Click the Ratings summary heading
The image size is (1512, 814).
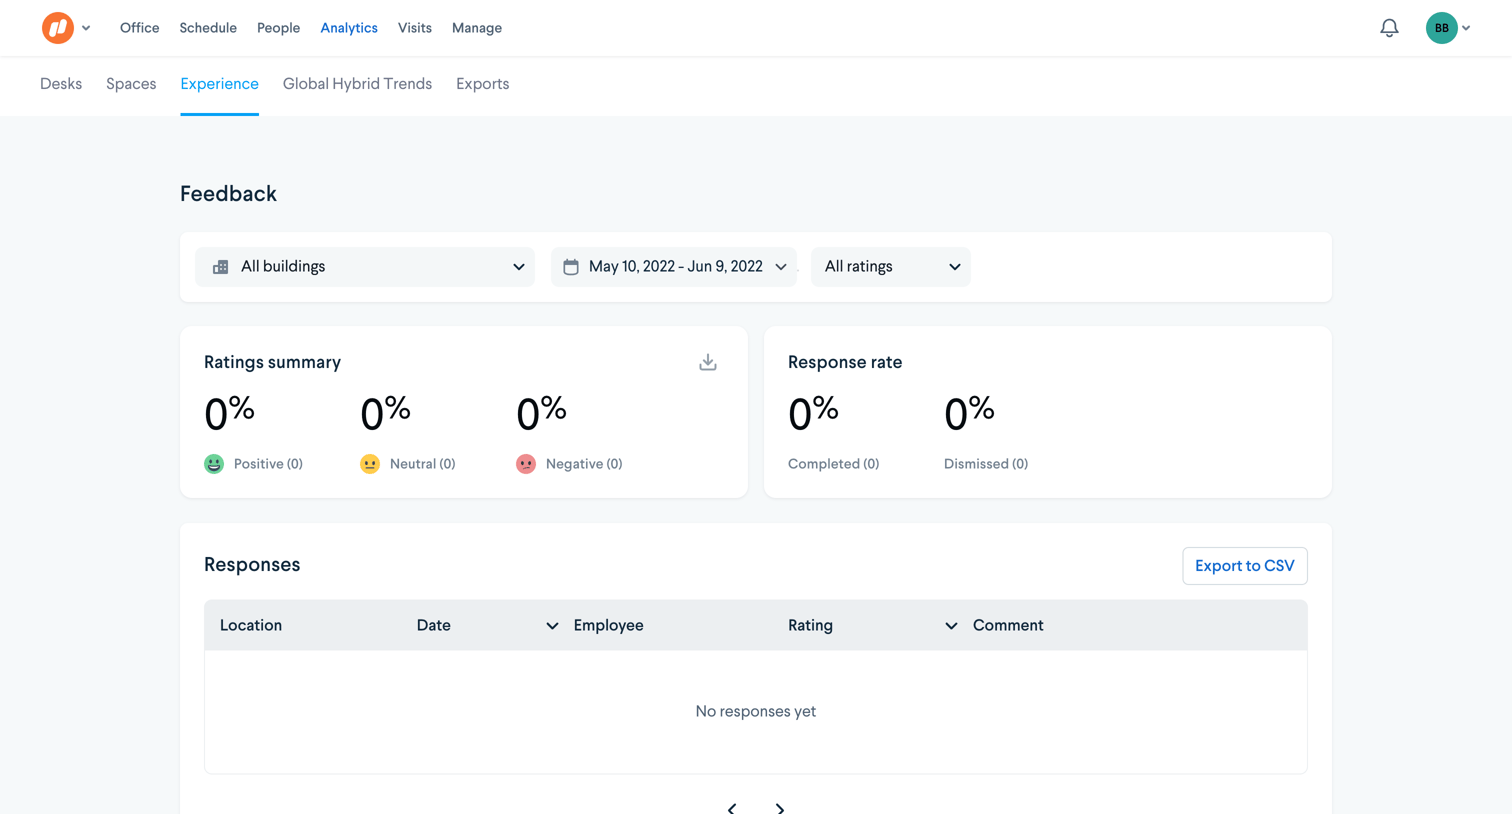[x=272, y=362]
